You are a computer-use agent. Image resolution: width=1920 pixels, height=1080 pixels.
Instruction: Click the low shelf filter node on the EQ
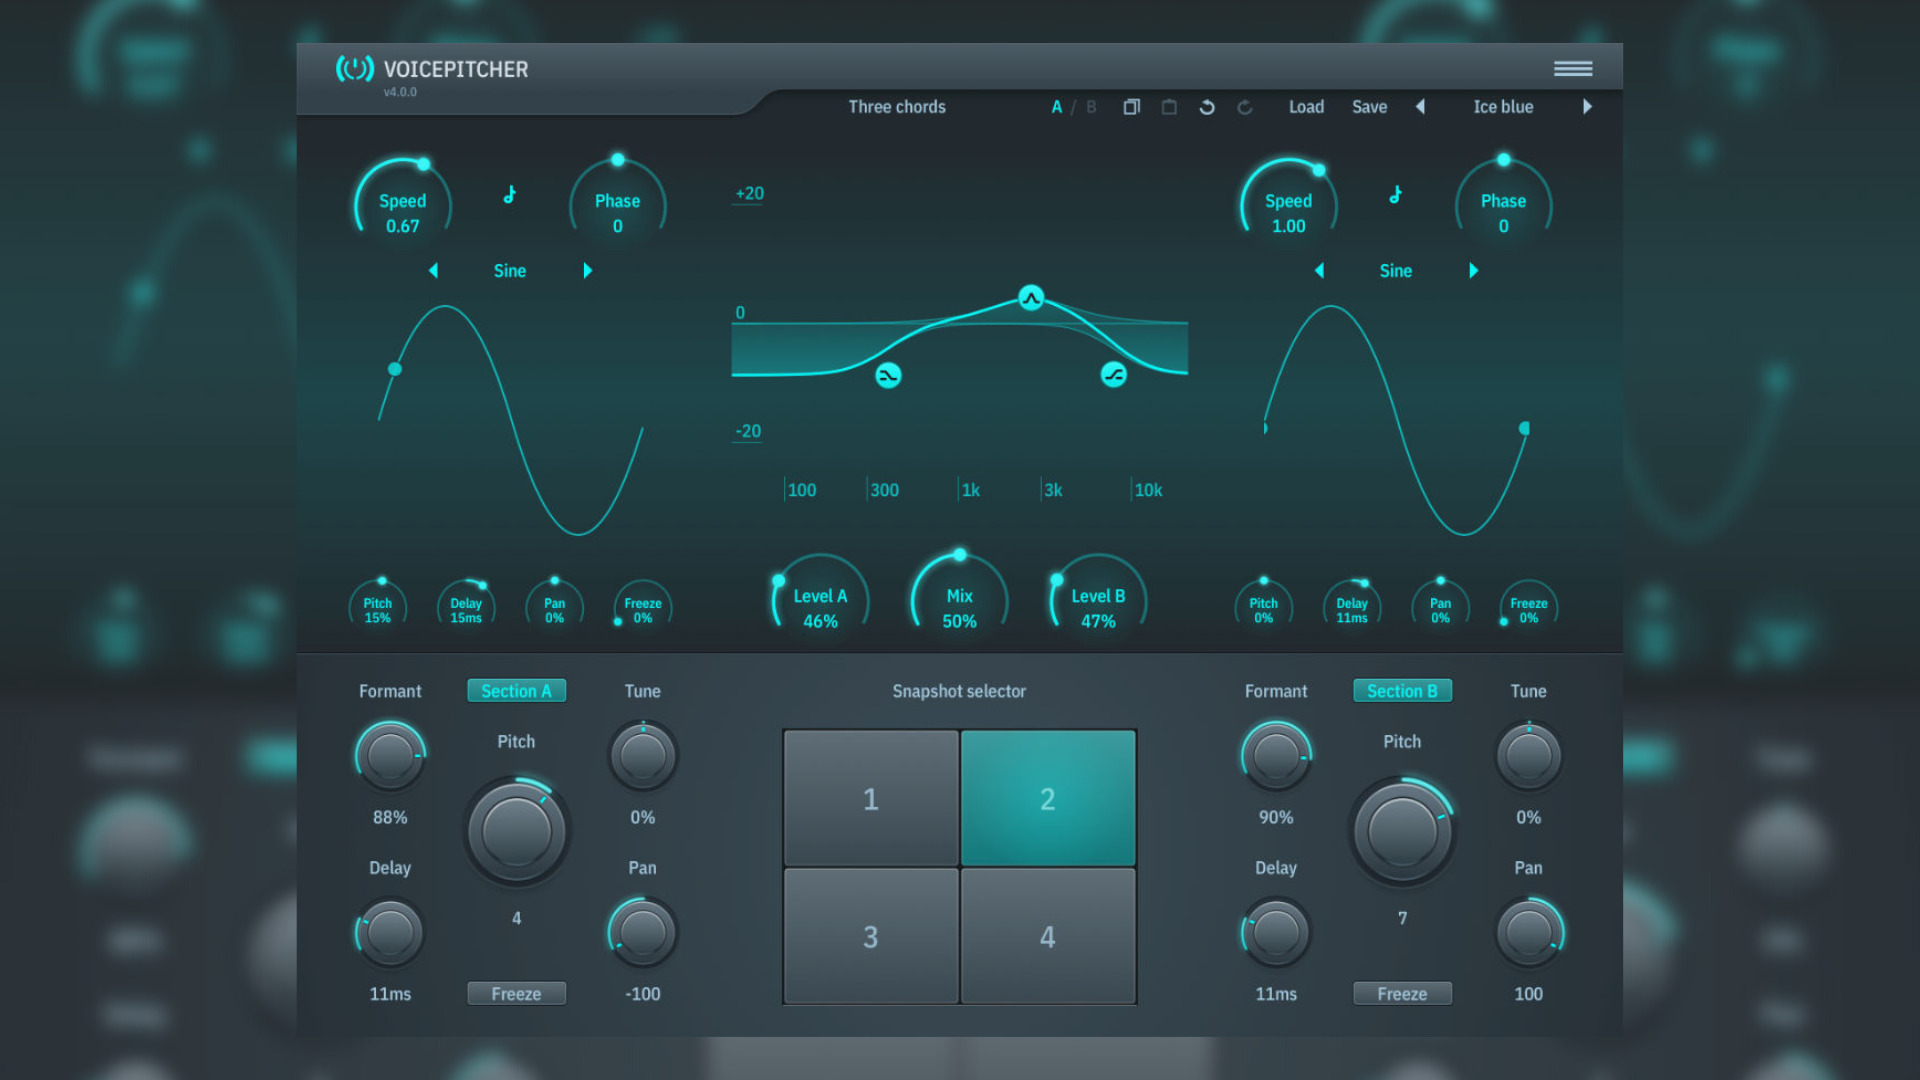click(888, 375)
